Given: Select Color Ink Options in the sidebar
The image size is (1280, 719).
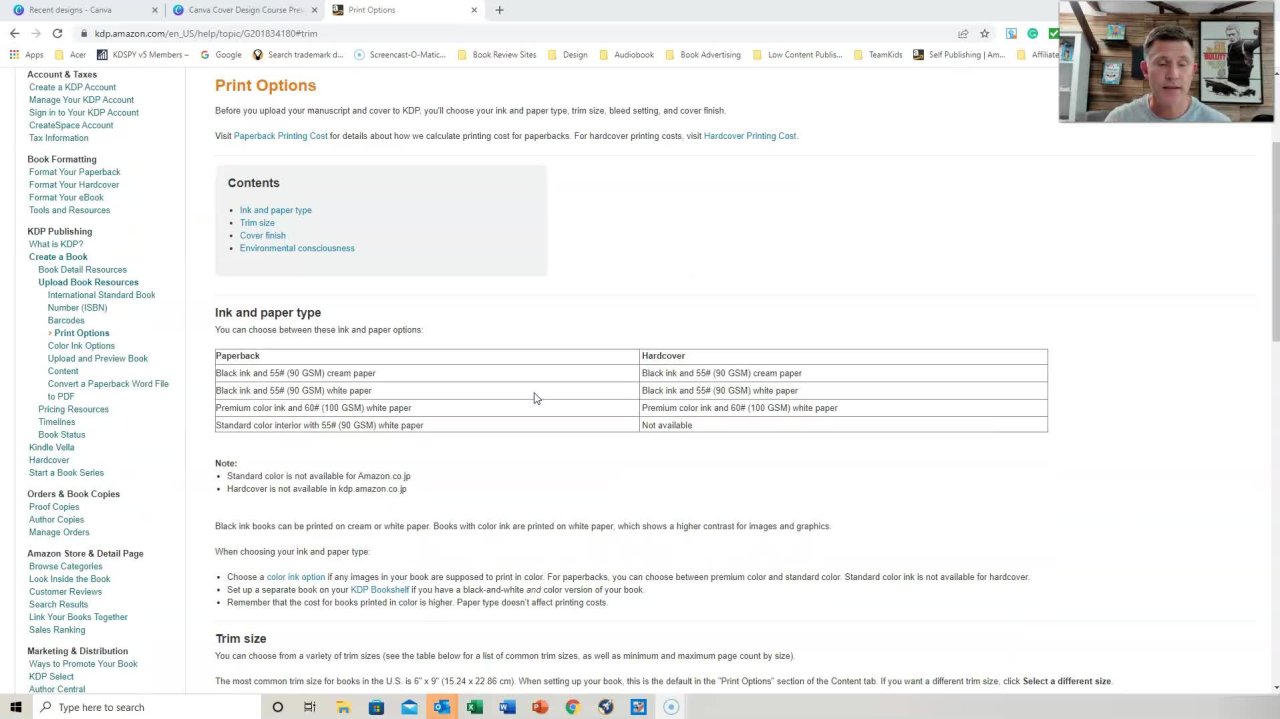Looking at the screenshot, I should [81, 346].
